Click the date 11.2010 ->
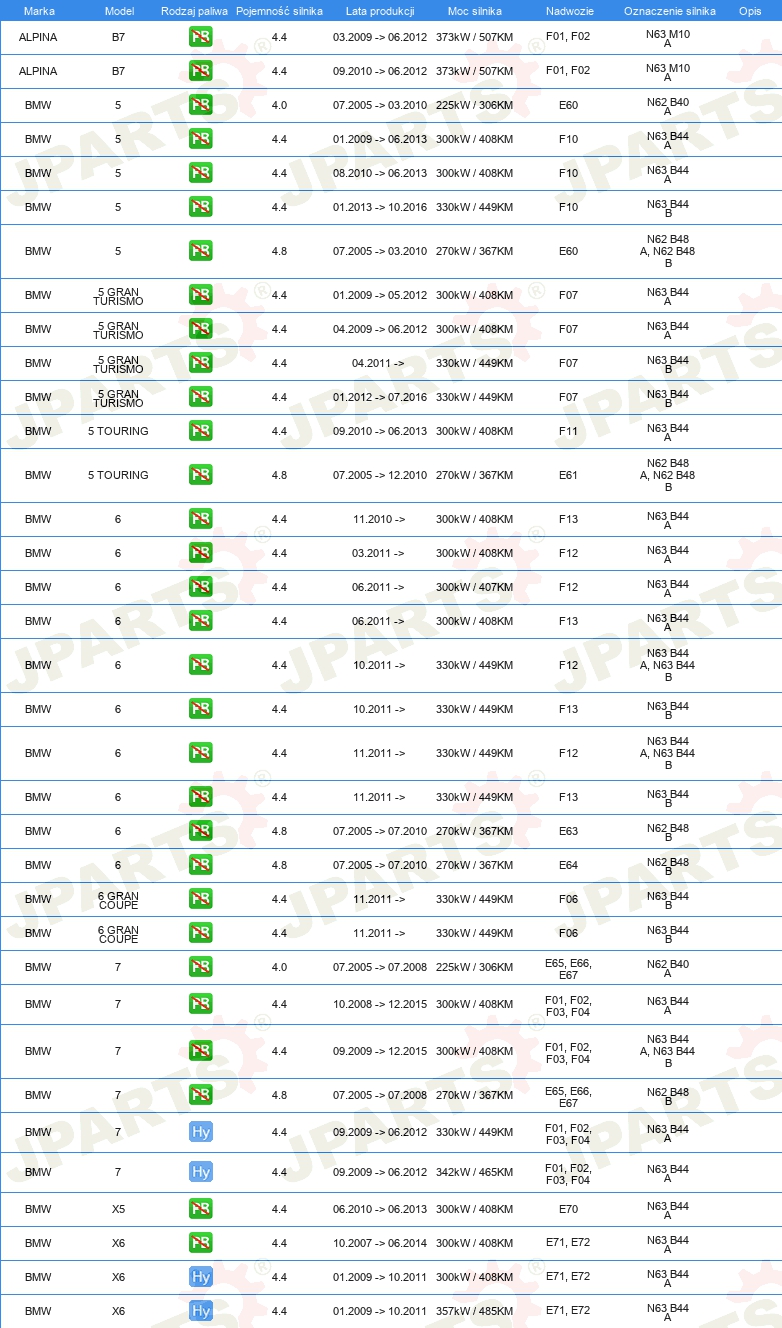Screen dimensions: 782x1328 click(x=378, y=520)
